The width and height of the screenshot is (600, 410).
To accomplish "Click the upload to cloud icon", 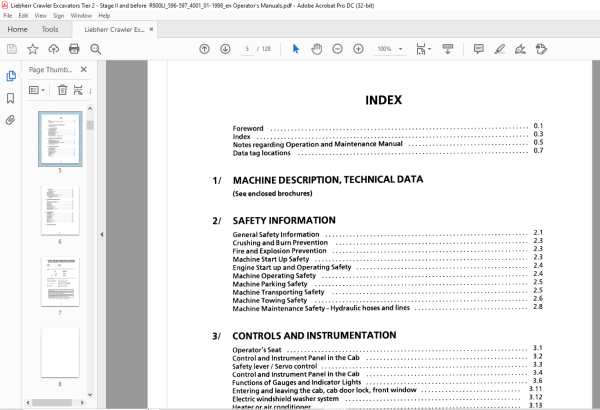I will coord(54,49).
